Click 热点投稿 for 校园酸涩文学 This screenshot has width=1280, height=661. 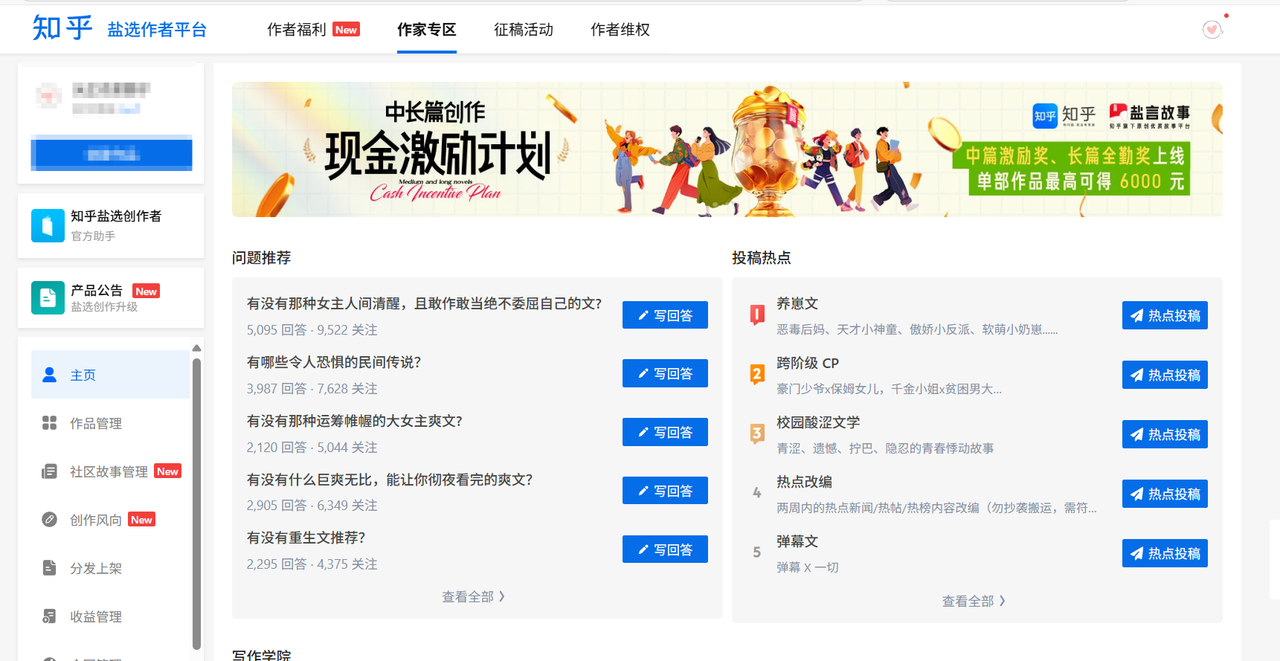[1165, 434]
